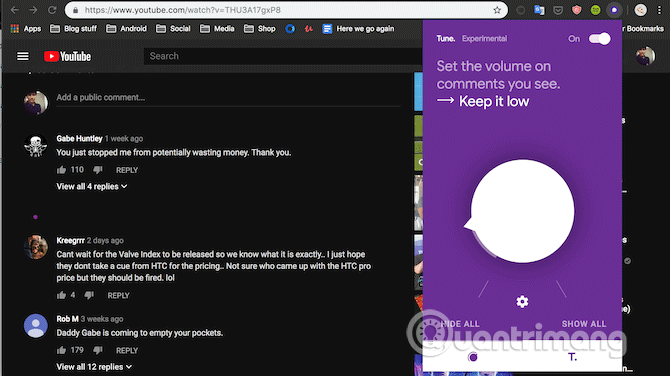670x376 pixels.
Task: Dislike Kreegrrr's comment
Action: click(x=89, y=295)
